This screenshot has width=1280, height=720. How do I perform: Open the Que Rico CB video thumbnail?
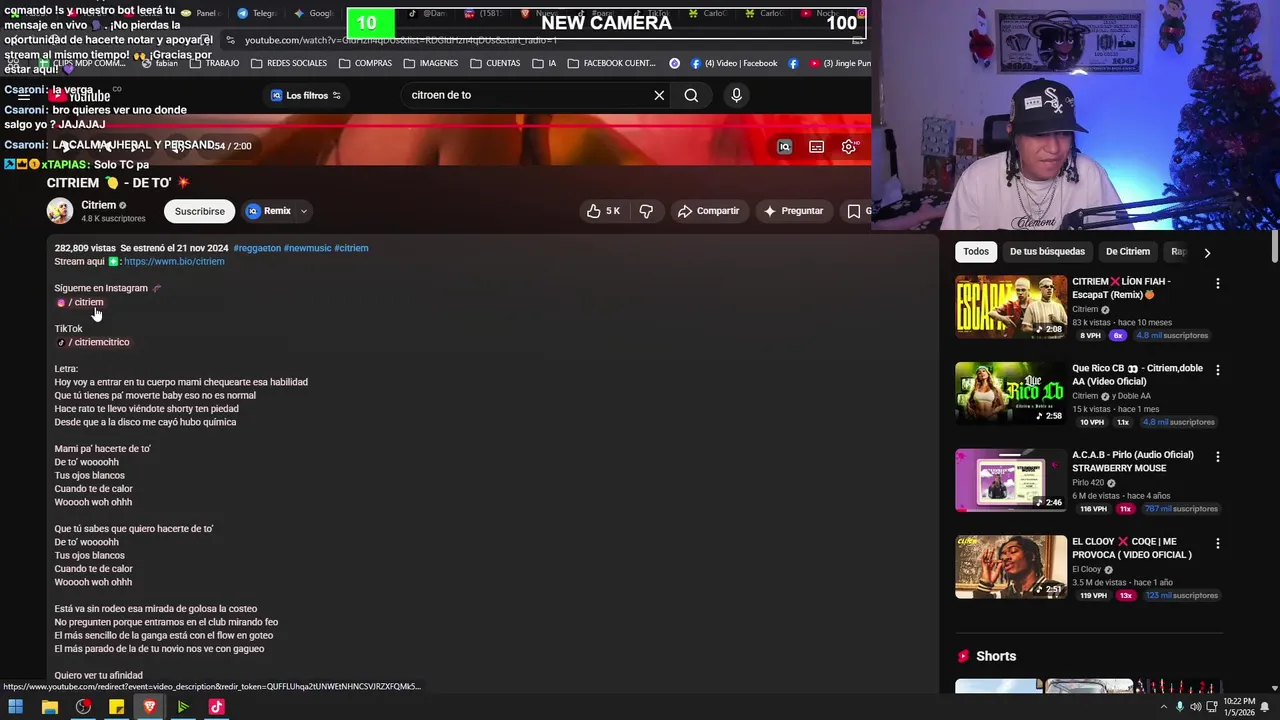(x=1011, y=394)
